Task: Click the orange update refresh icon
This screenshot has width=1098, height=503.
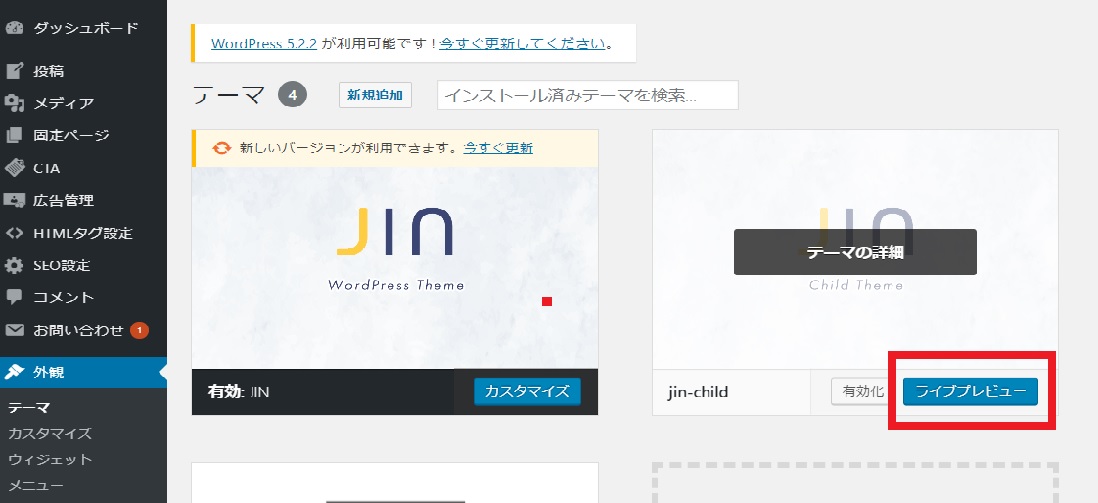Action: [221, 149]
